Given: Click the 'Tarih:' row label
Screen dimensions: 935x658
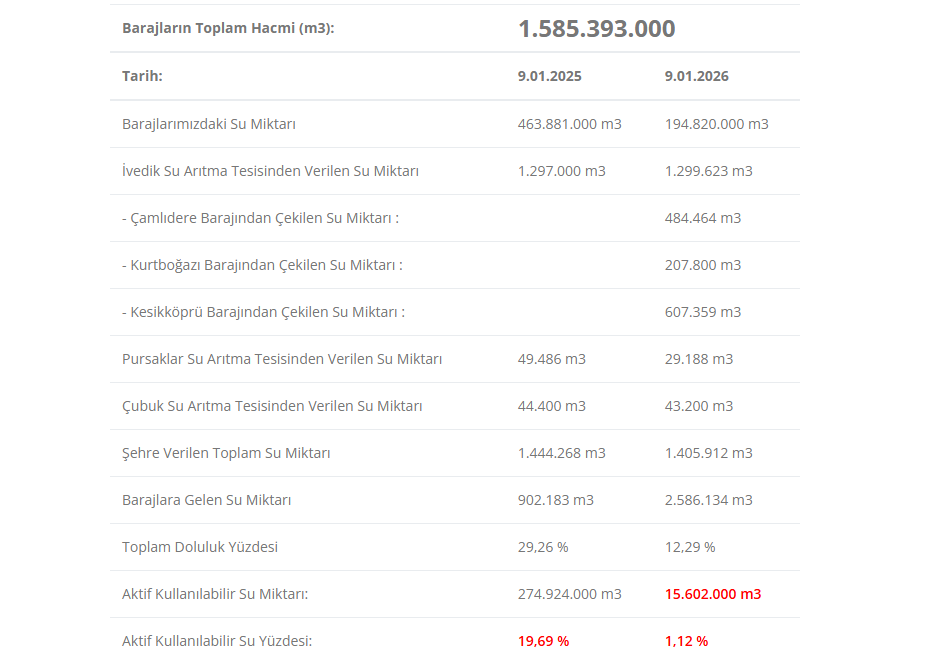Looking at the screenshot, I should point(142,76).
